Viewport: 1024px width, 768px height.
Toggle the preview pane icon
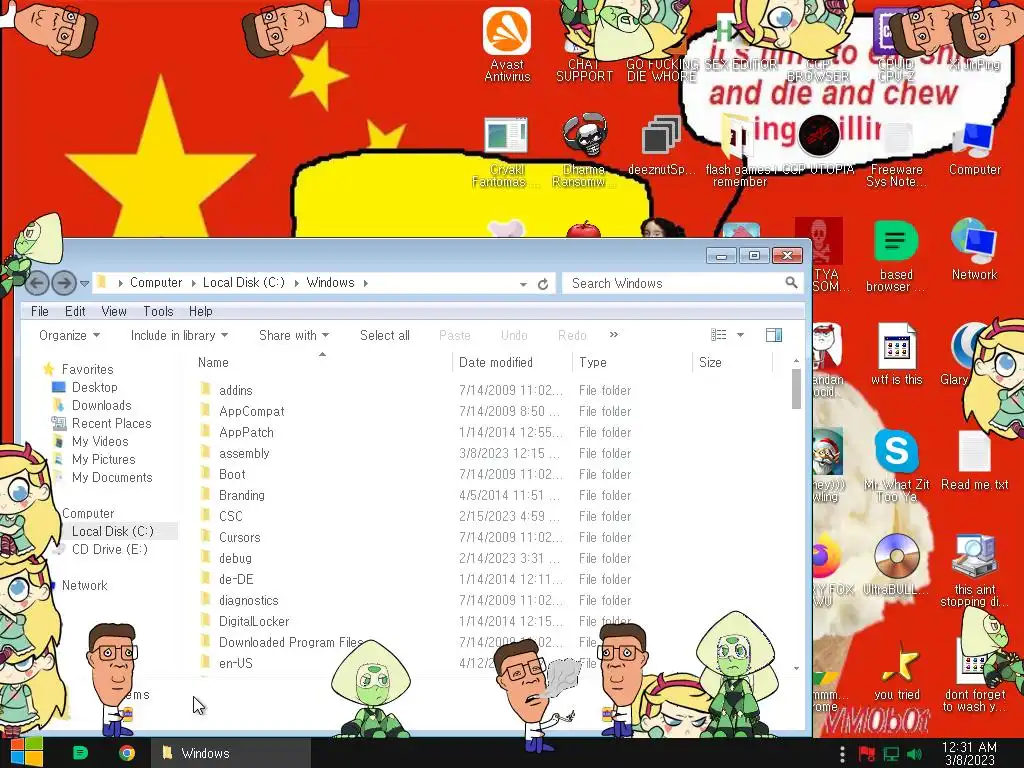click(774, 335)
